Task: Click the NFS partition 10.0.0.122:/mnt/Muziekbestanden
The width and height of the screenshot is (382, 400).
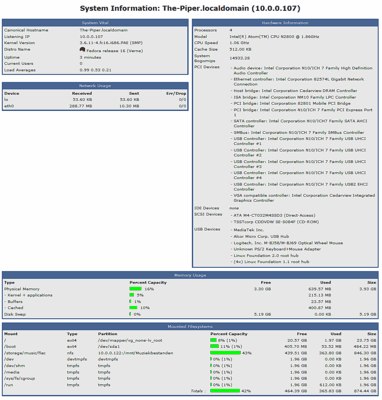Action: (x=135, y=353)
